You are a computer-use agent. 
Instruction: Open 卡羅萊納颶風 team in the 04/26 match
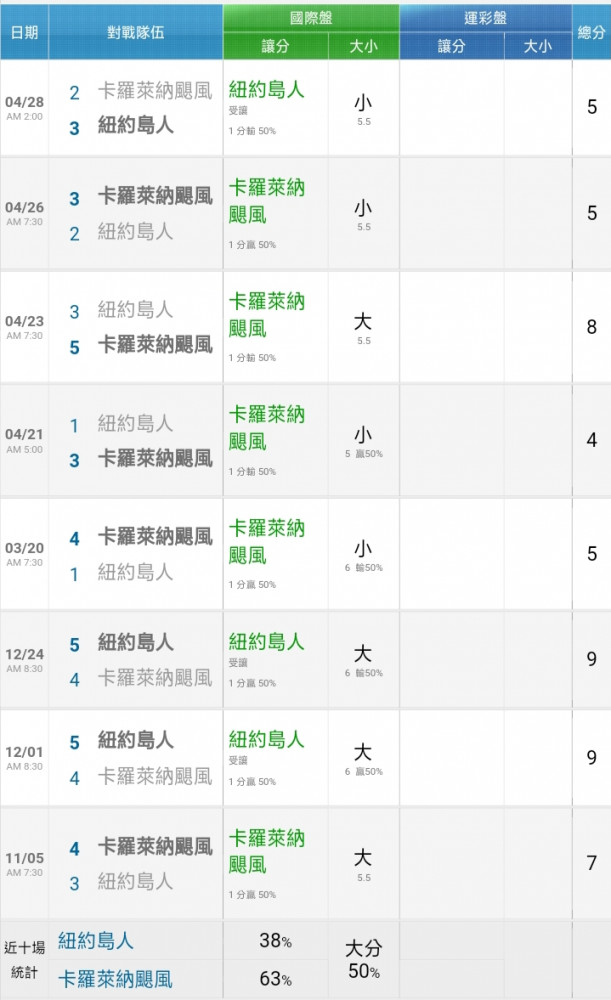pos(155,196)
